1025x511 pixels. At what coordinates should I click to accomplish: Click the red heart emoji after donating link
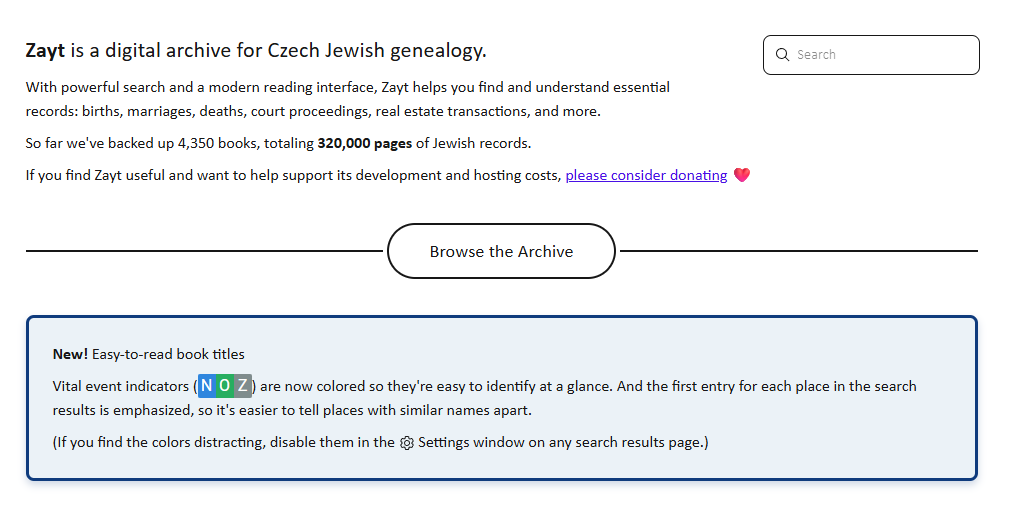pos(741,175)
